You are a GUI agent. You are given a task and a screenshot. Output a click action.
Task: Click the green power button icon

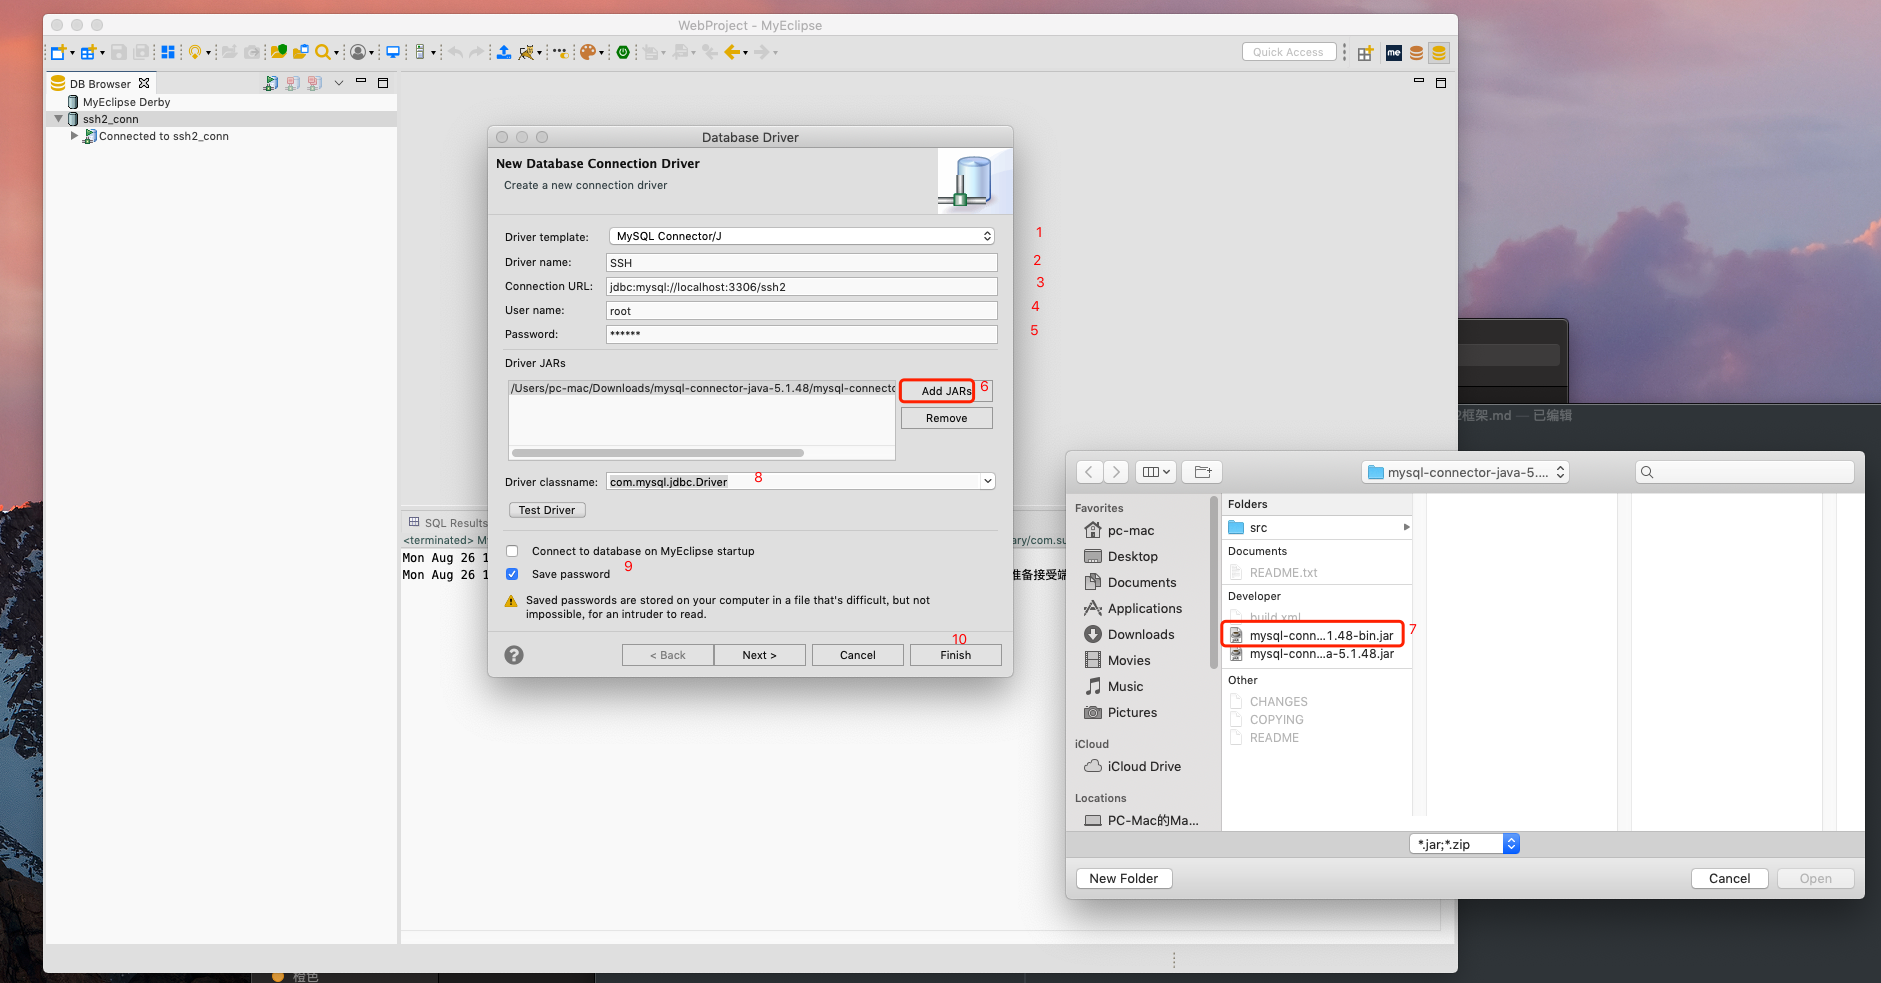[x=623, y=52]
